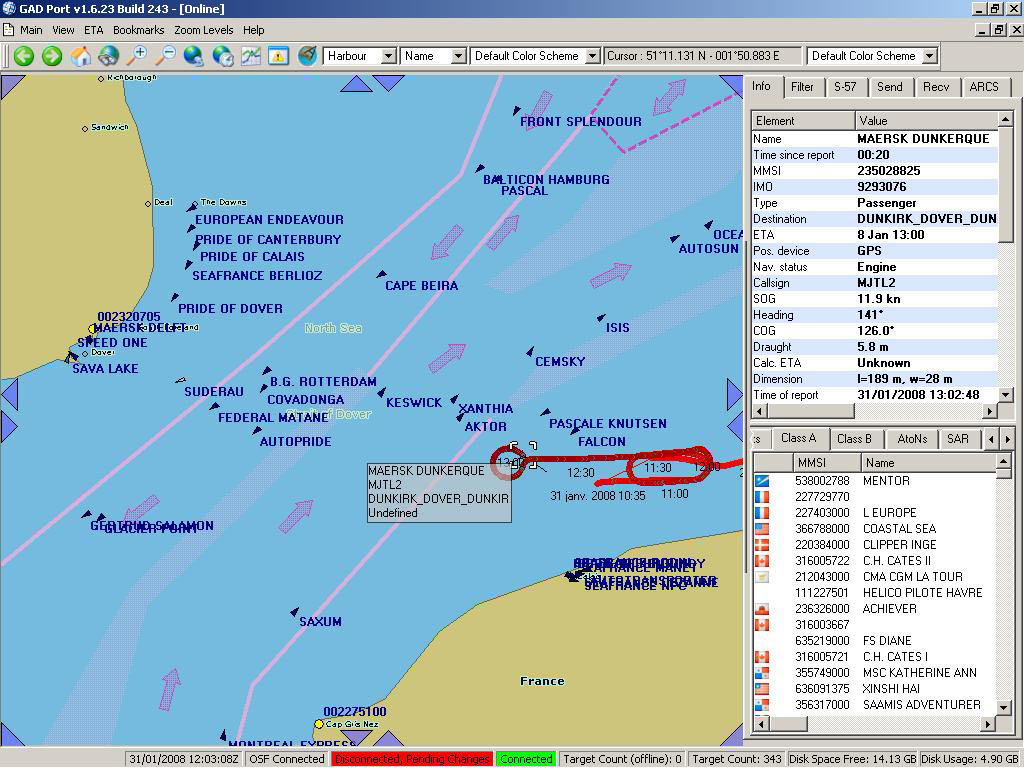
Task: Click the chart graph toolbar icon
Action: point(251,56)
